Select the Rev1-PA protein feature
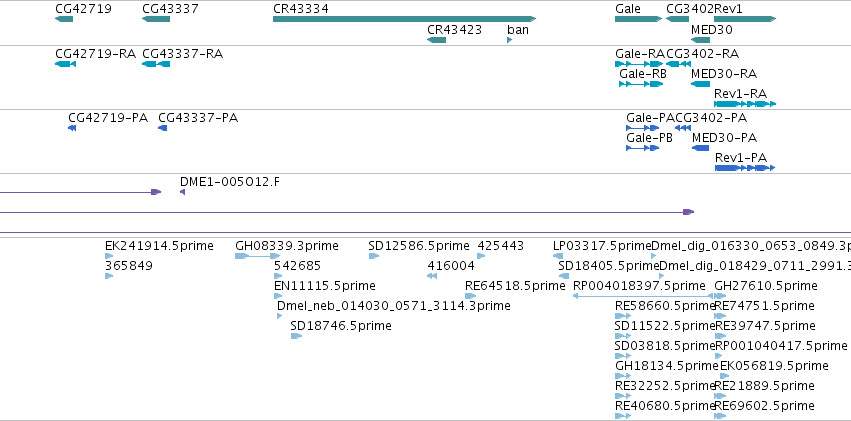 [x=745, y=168]
